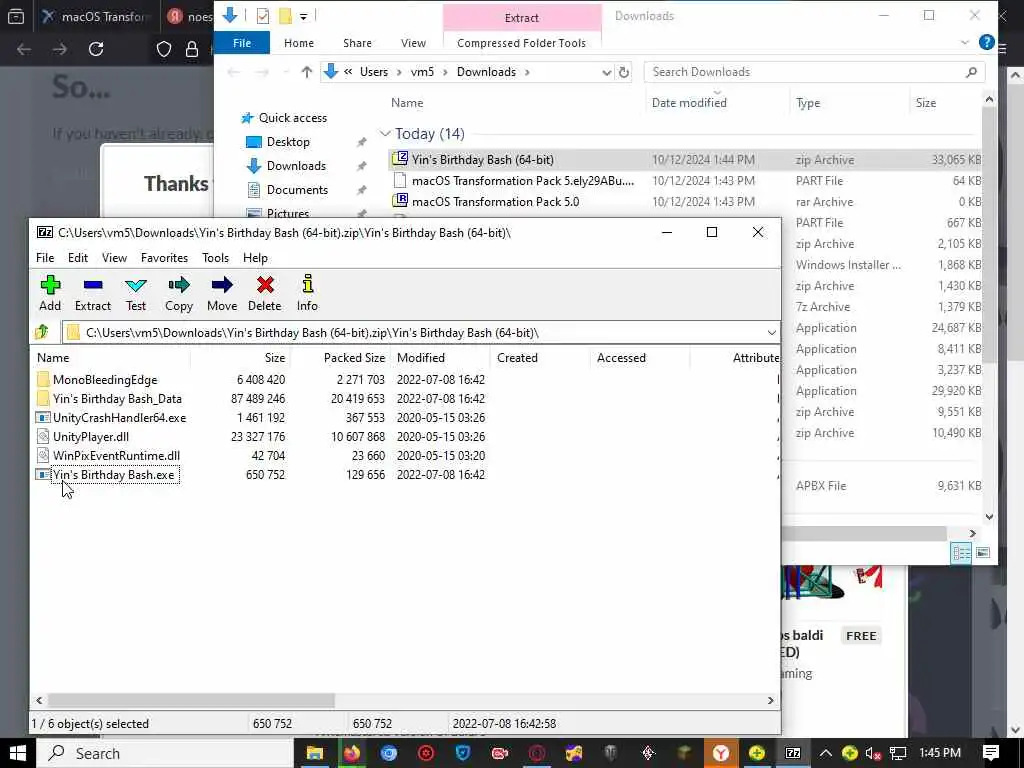Click the Move toolbar button in 7-Zip
This screenshot has height=768, width=1024.
(x=222, y=293)
